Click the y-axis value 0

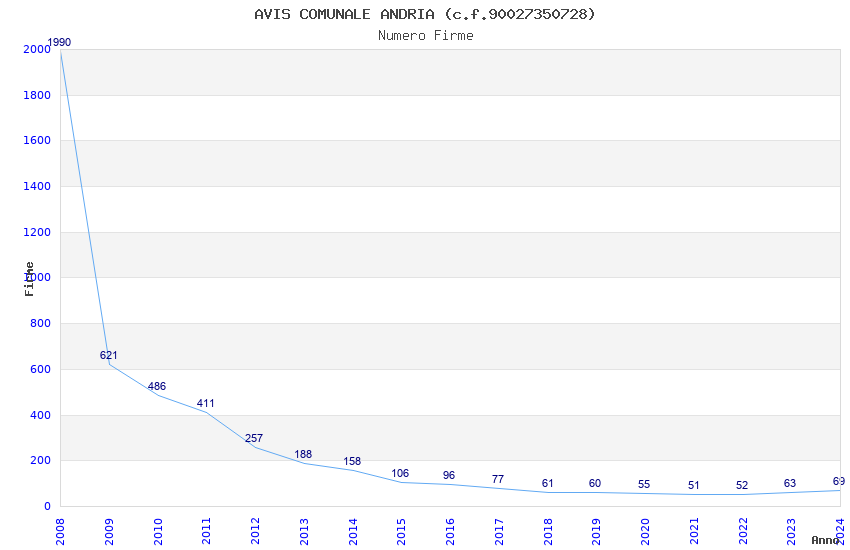47,506
